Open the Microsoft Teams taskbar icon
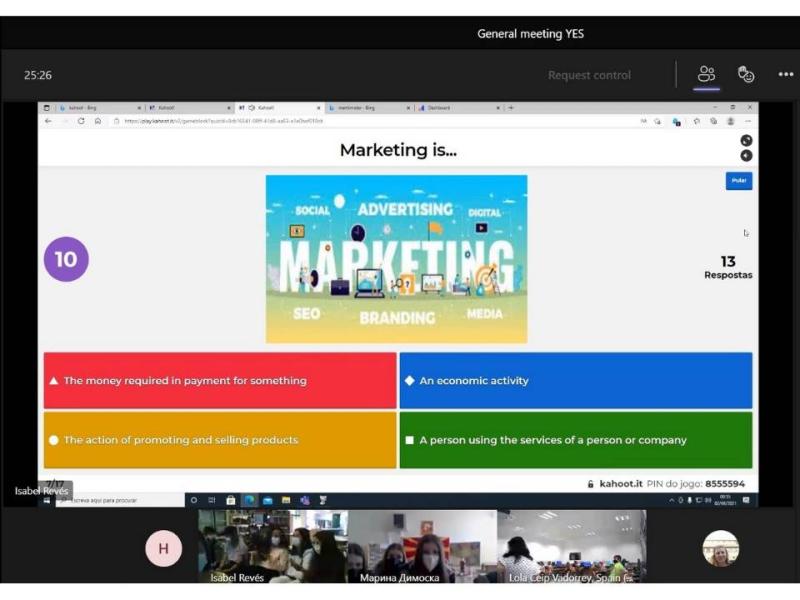Screen dimensions: 800x600 pyautogui.click(x=305, y=501)
